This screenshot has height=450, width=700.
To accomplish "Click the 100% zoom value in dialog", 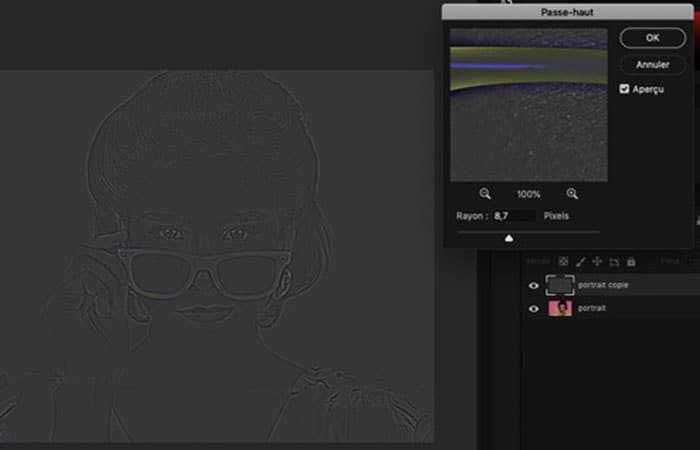I will pos(529,194).
